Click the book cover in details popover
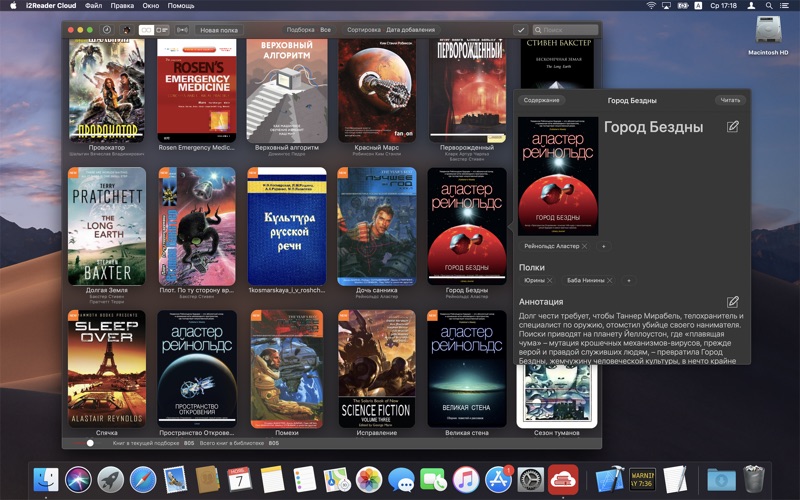Screen dimensions: 800x500 (558, 176)
